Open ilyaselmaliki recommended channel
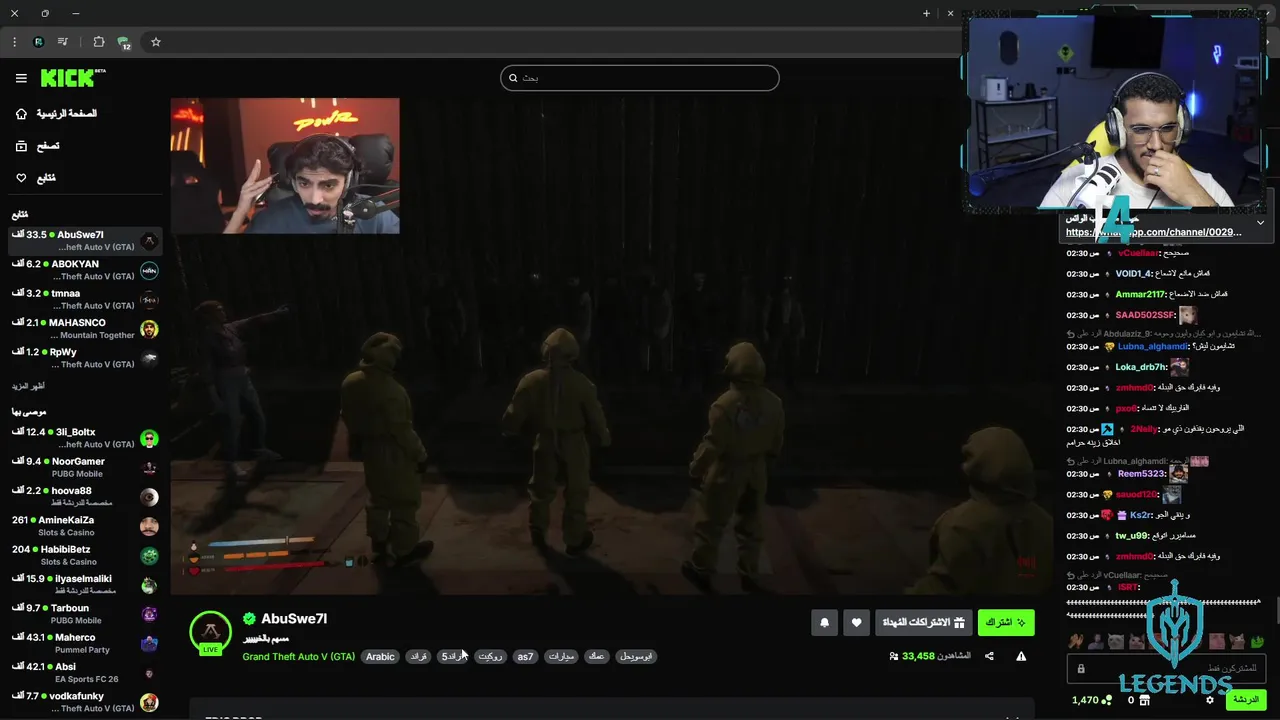The image size is (1280, 720). (x=84, y=585)
